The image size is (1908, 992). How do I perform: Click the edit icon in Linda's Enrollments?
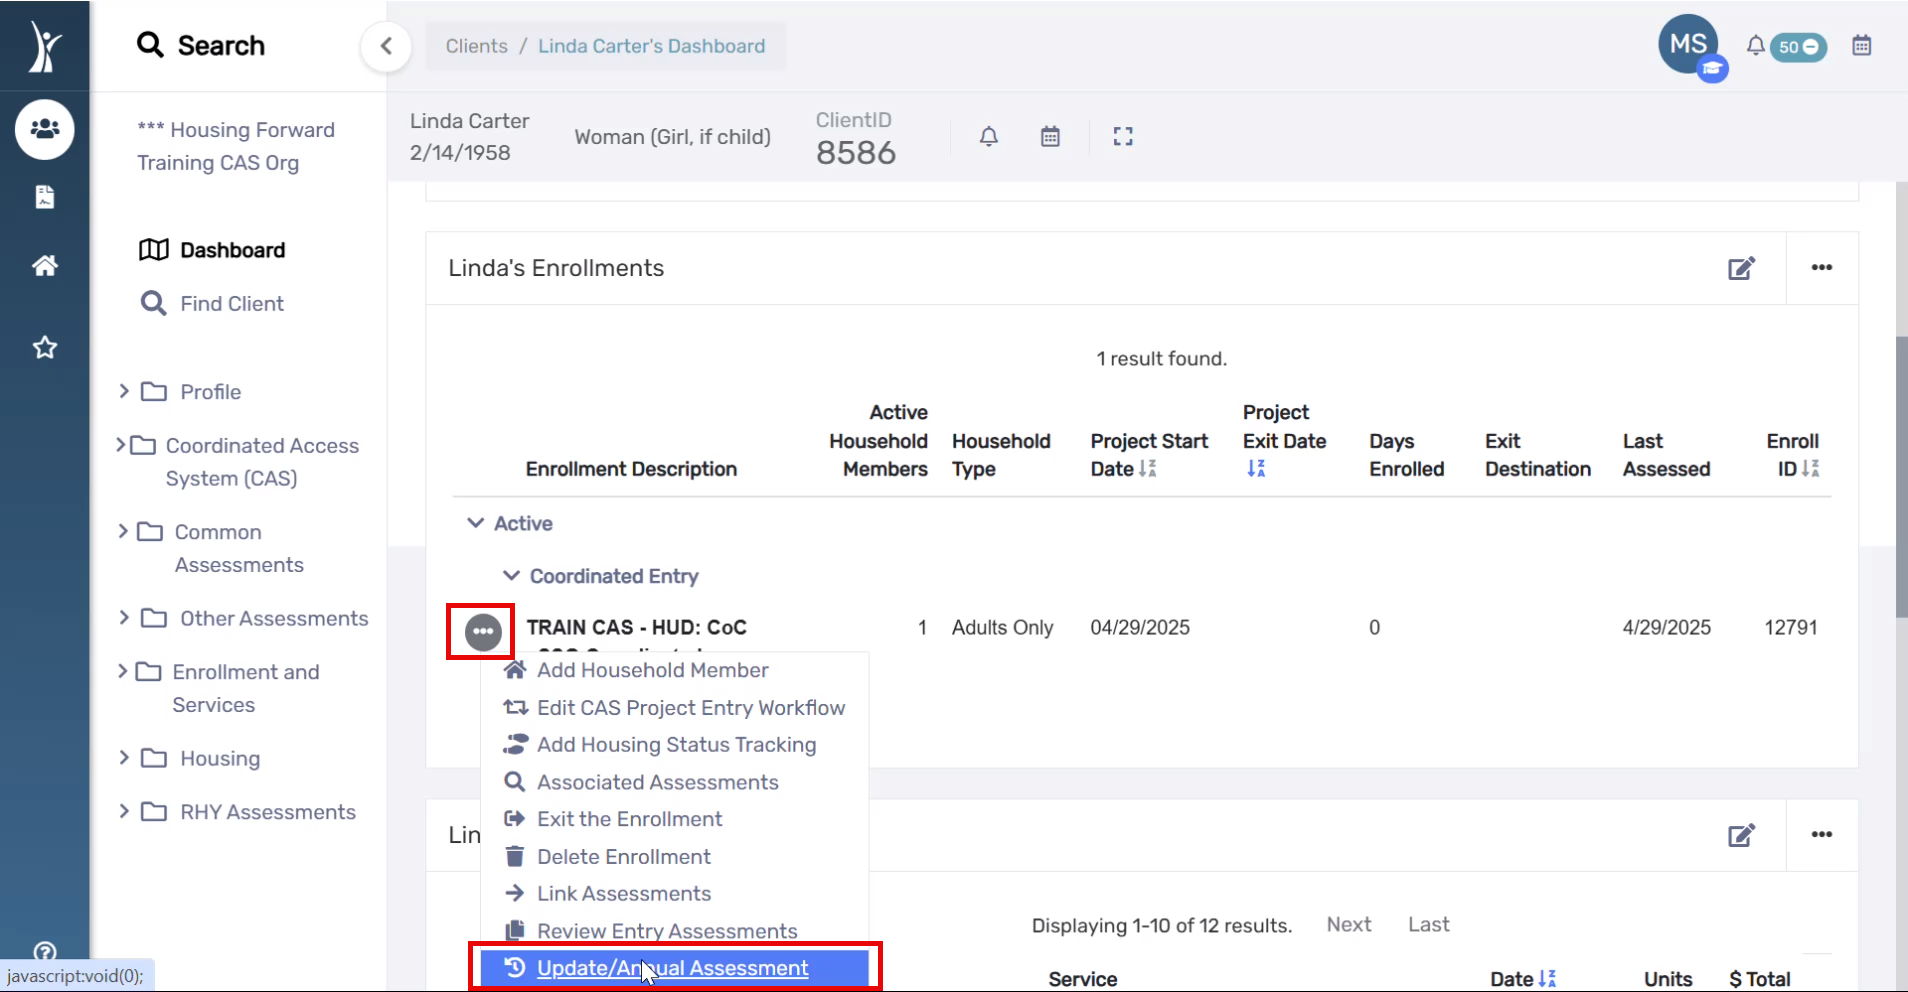(x=1741, y=268)
